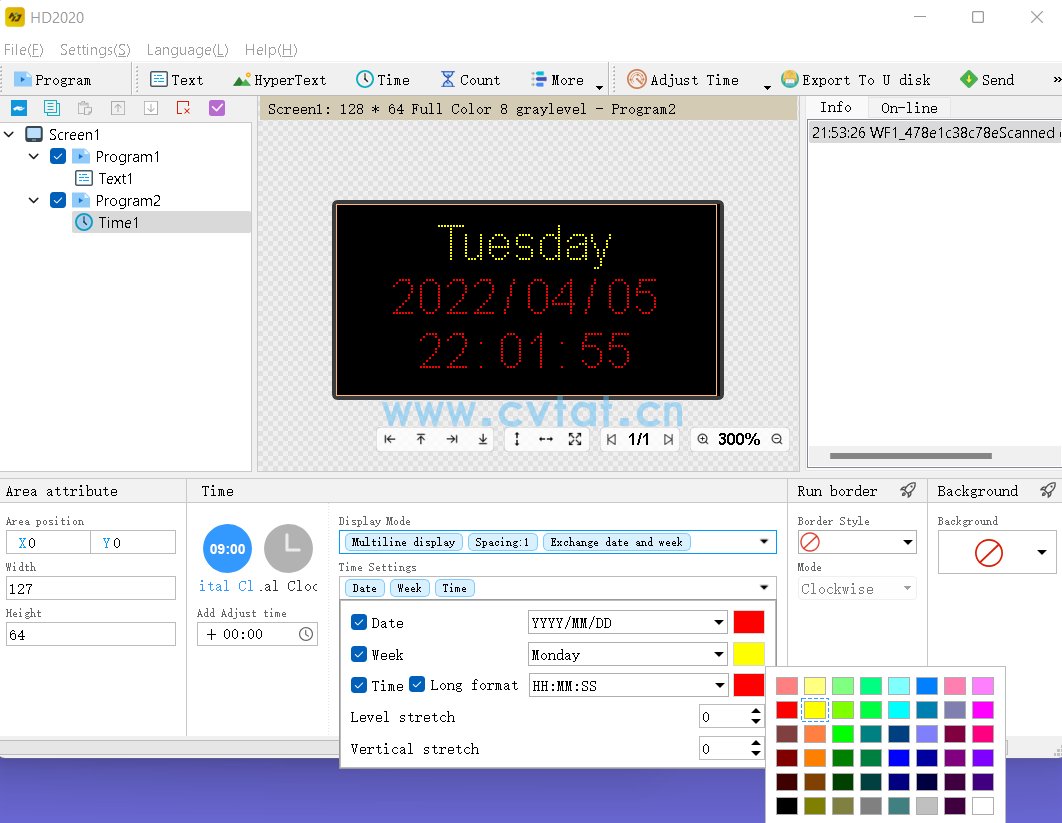1062x823 pixels.
Task: Insert a Count area
Action: [x=470, y=80]
